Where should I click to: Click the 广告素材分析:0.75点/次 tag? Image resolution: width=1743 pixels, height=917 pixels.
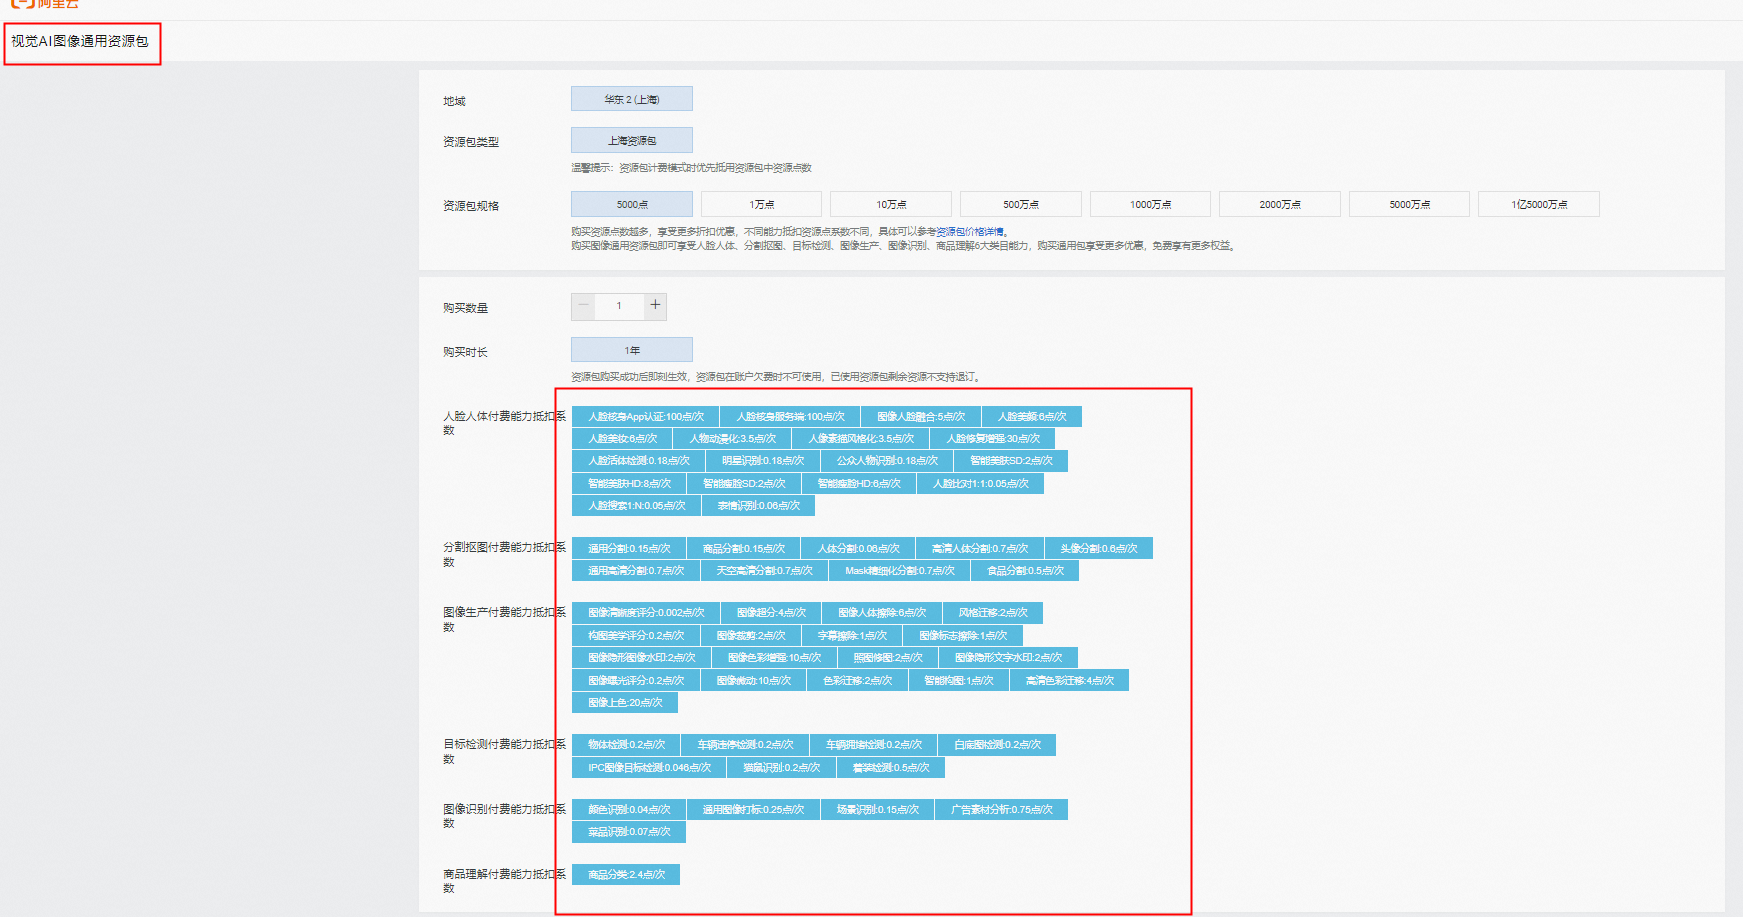(x=1001, y=809)
